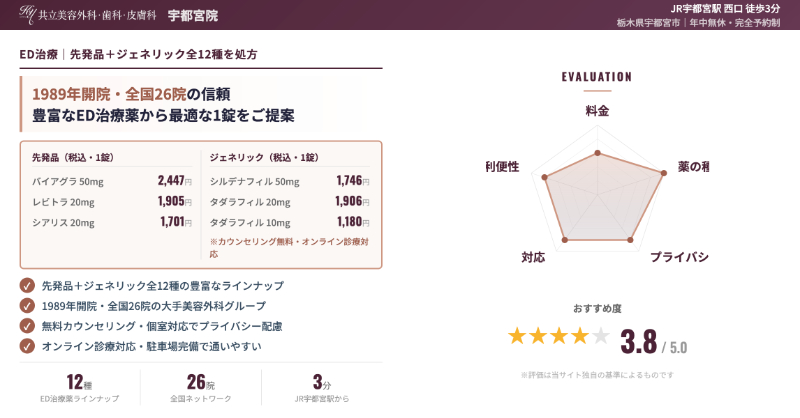
Task: Click the 宇都宮院 clinic name in header
Action: (193, 16)
